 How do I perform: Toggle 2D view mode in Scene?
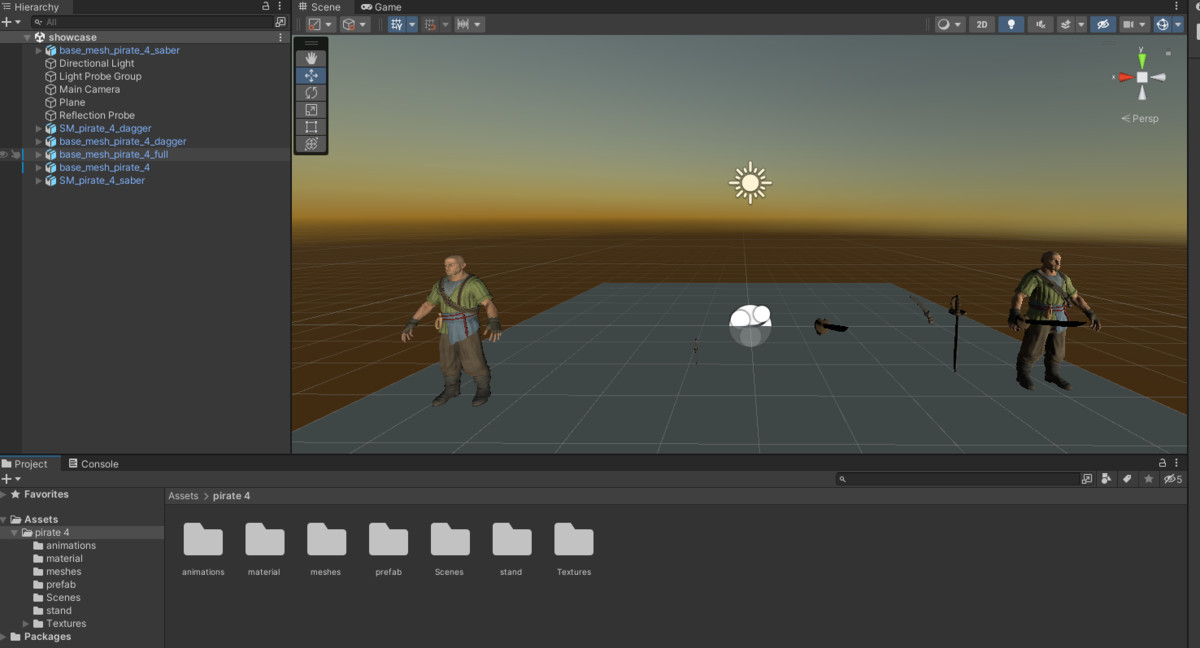point(982,24)
